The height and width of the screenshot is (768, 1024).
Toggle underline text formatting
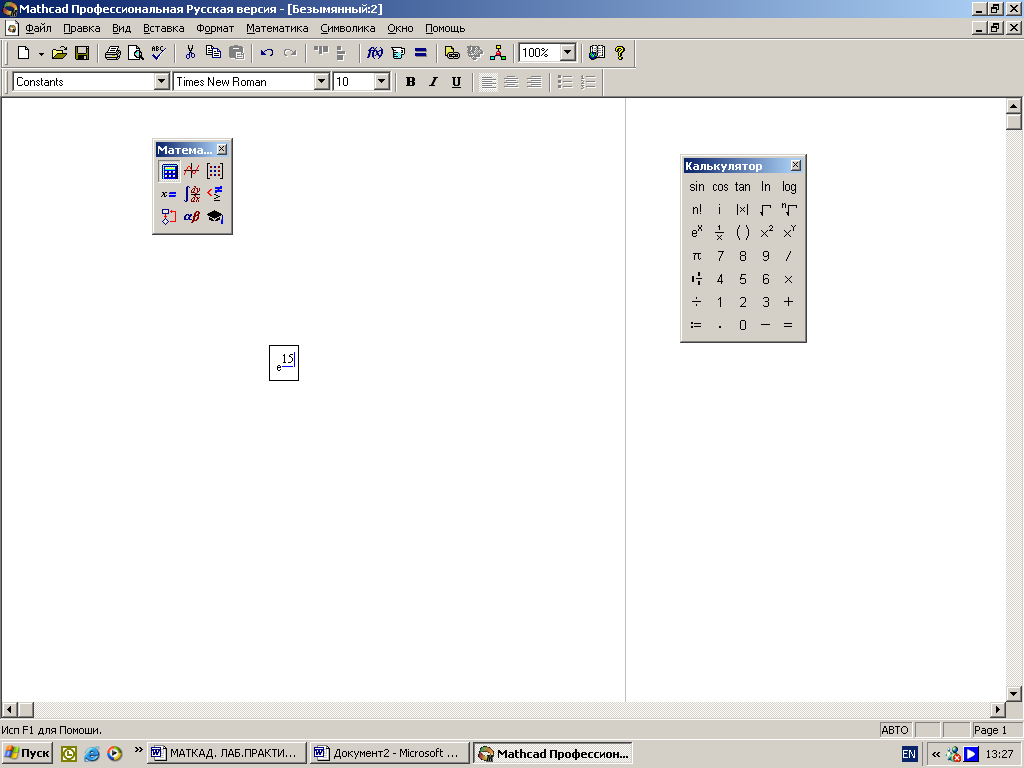456,82
